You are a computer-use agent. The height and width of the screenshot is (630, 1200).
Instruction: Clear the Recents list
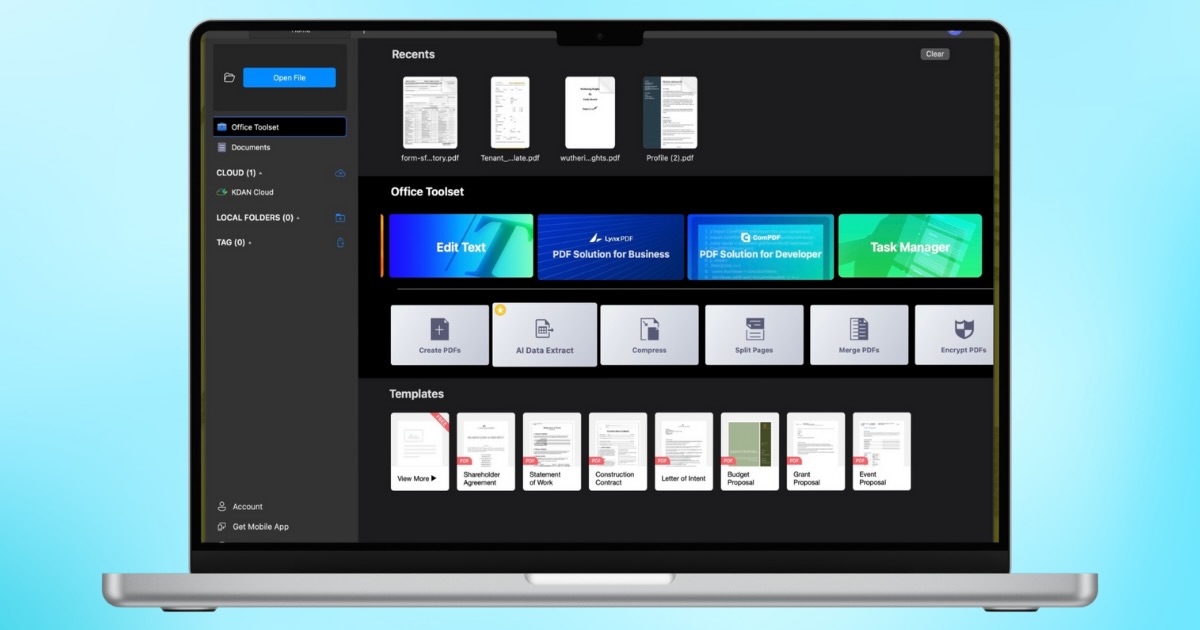(934, 54)
